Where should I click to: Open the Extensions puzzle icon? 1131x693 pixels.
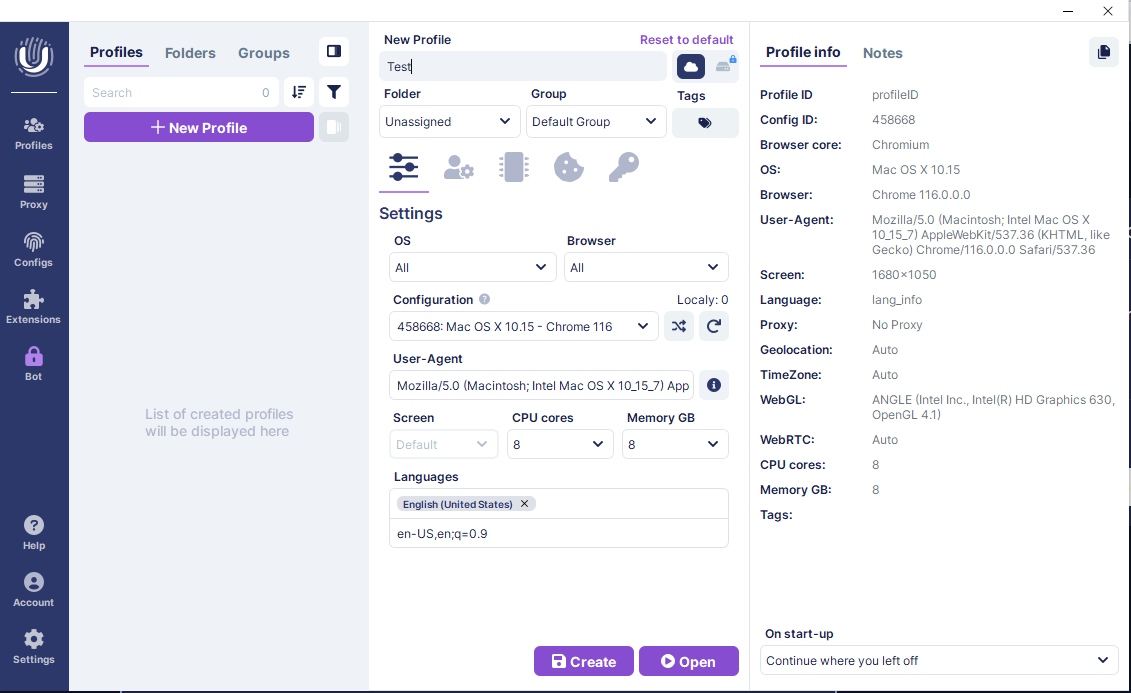[34, 306]
